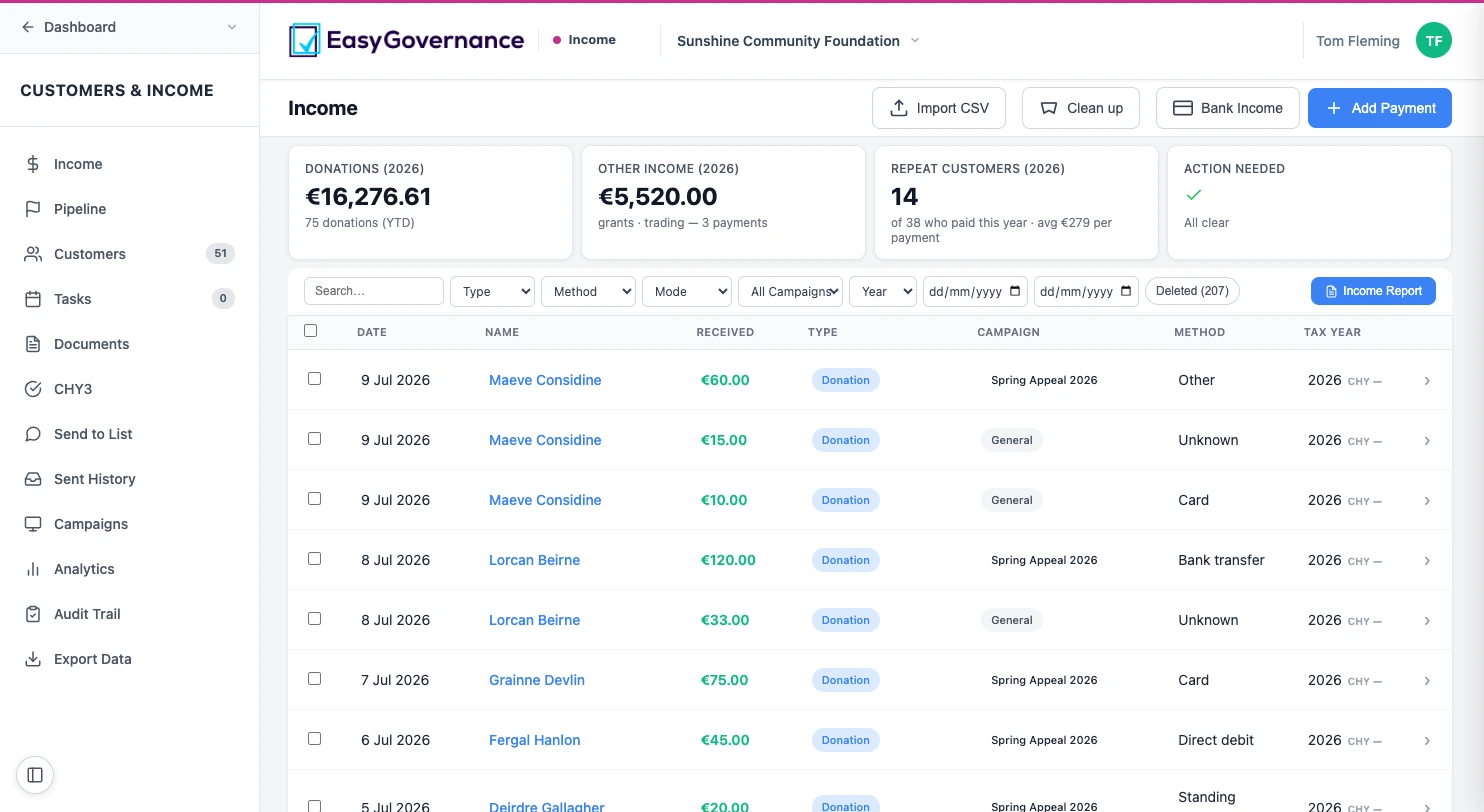Click the Add Payment button

pyautogui.click(x=1380, y=108)
